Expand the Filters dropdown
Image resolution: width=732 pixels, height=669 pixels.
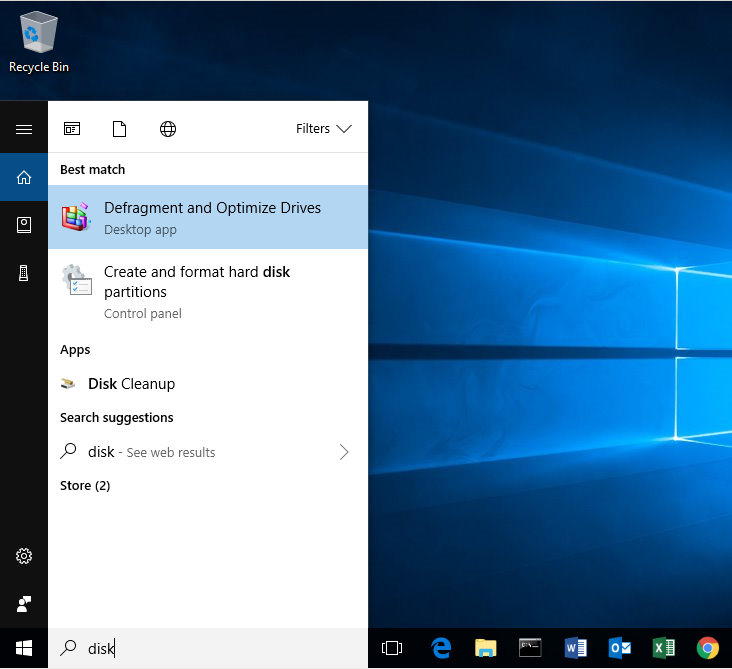tap(324, 128)
